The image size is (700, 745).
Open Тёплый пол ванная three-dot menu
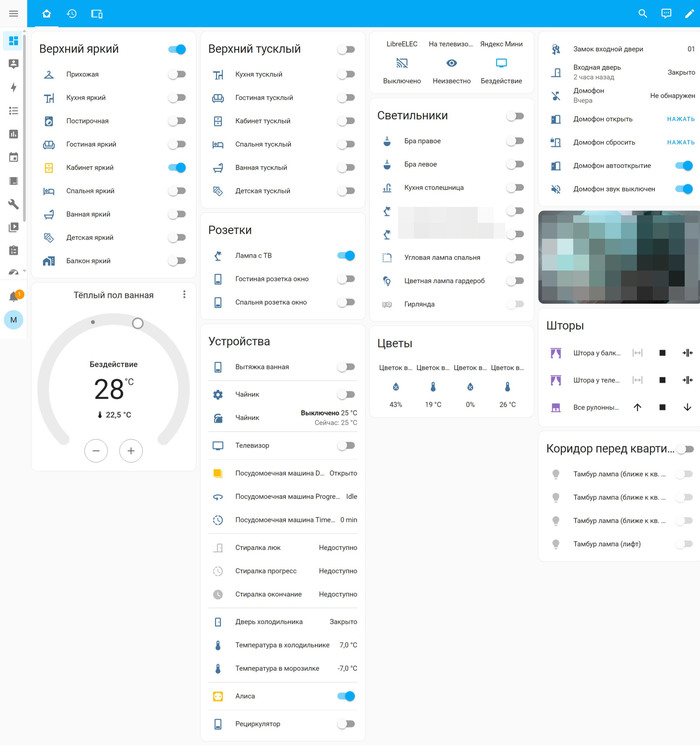tap(184, 295)
